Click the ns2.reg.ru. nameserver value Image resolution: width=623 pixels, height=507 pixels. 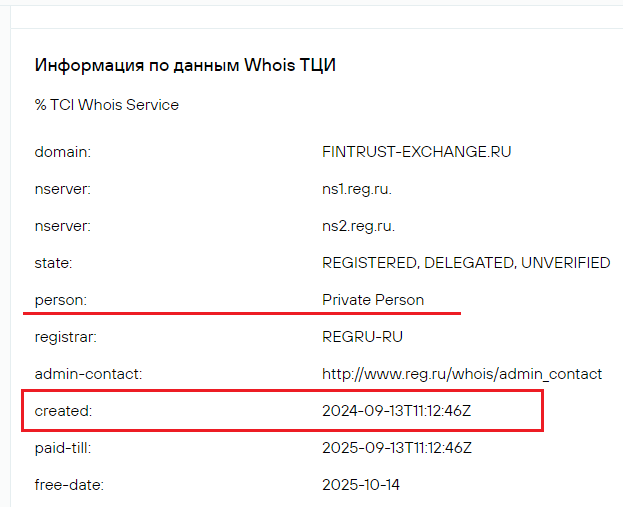coord(358,226)
